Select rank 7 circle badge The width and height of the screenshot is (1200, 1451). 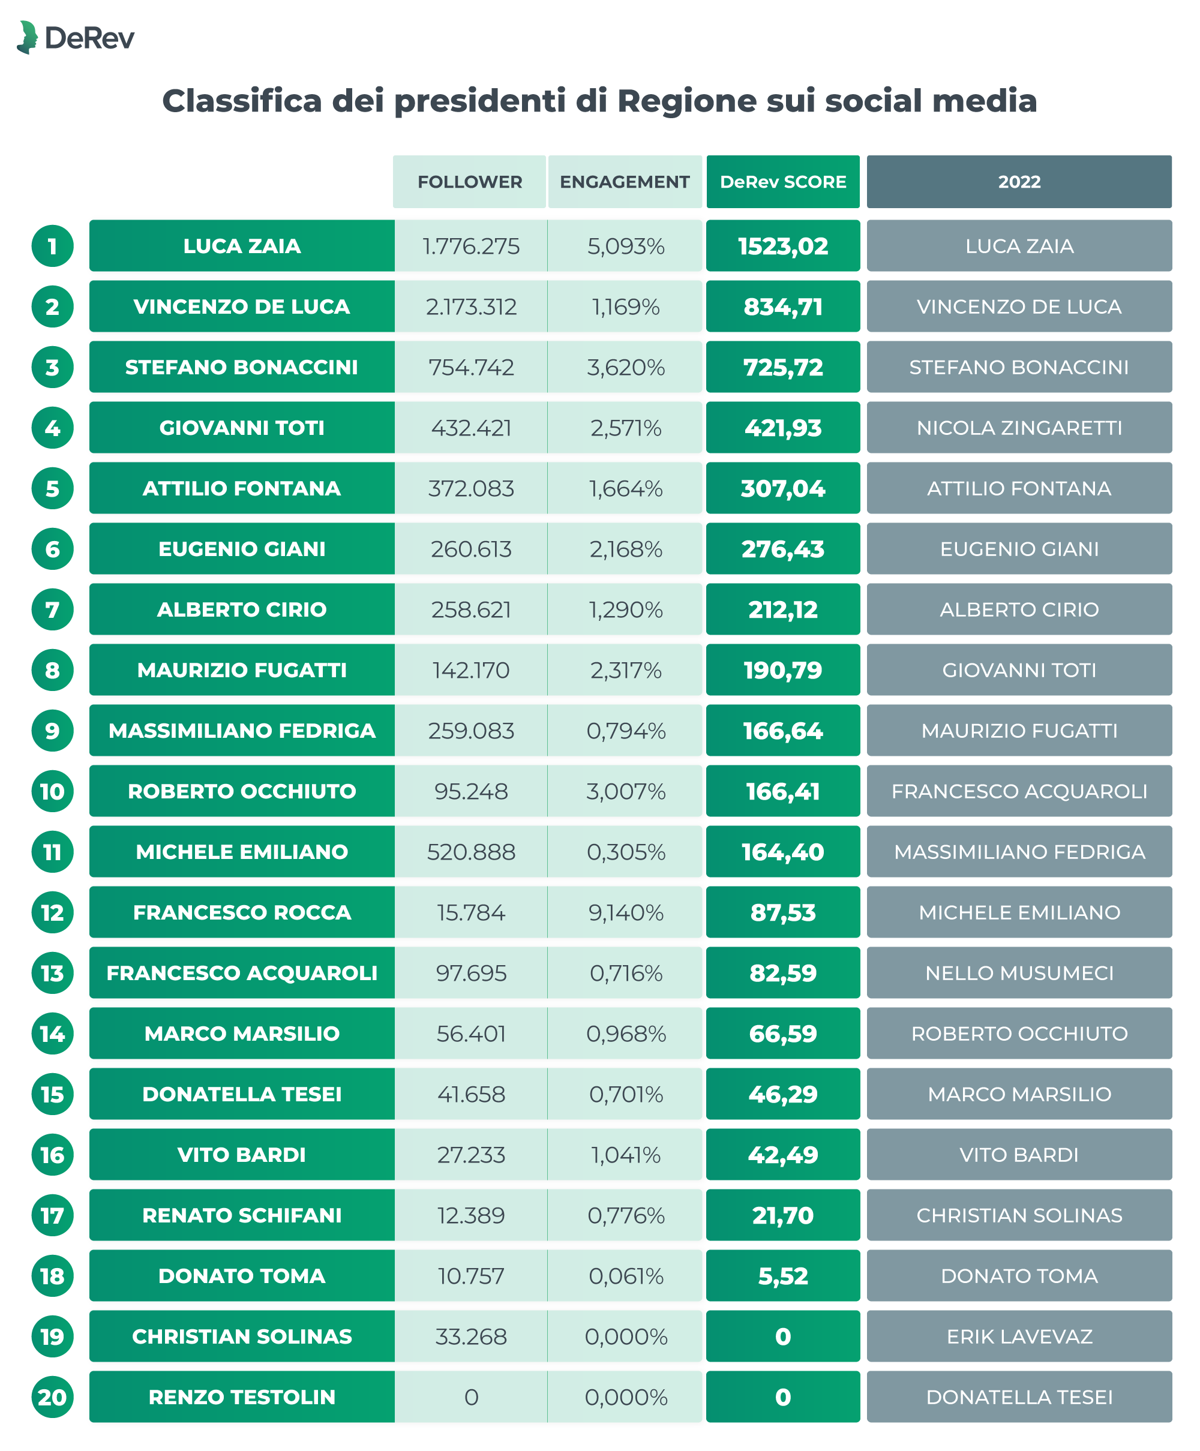(x=52, y=609)
